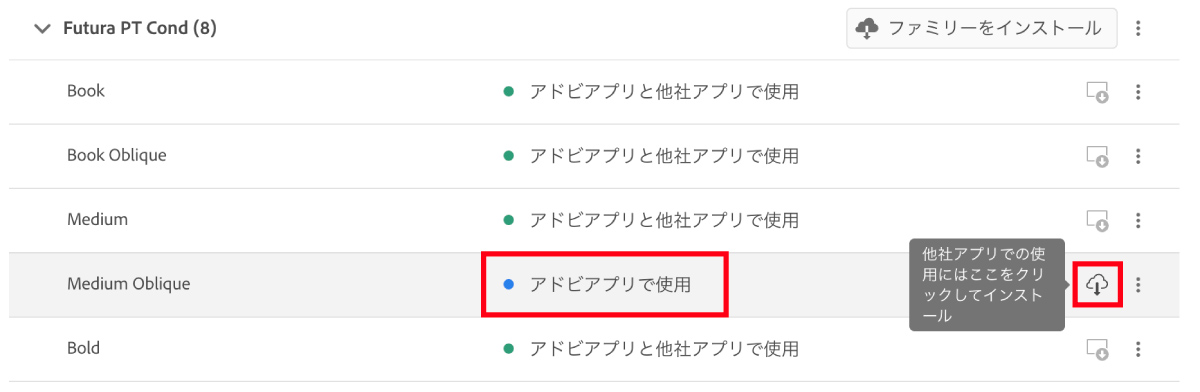The width and height of the screenshot is (1200, 392).
Task: Open the three-dot menu for Medium
Action: (x=1138, y=221)
